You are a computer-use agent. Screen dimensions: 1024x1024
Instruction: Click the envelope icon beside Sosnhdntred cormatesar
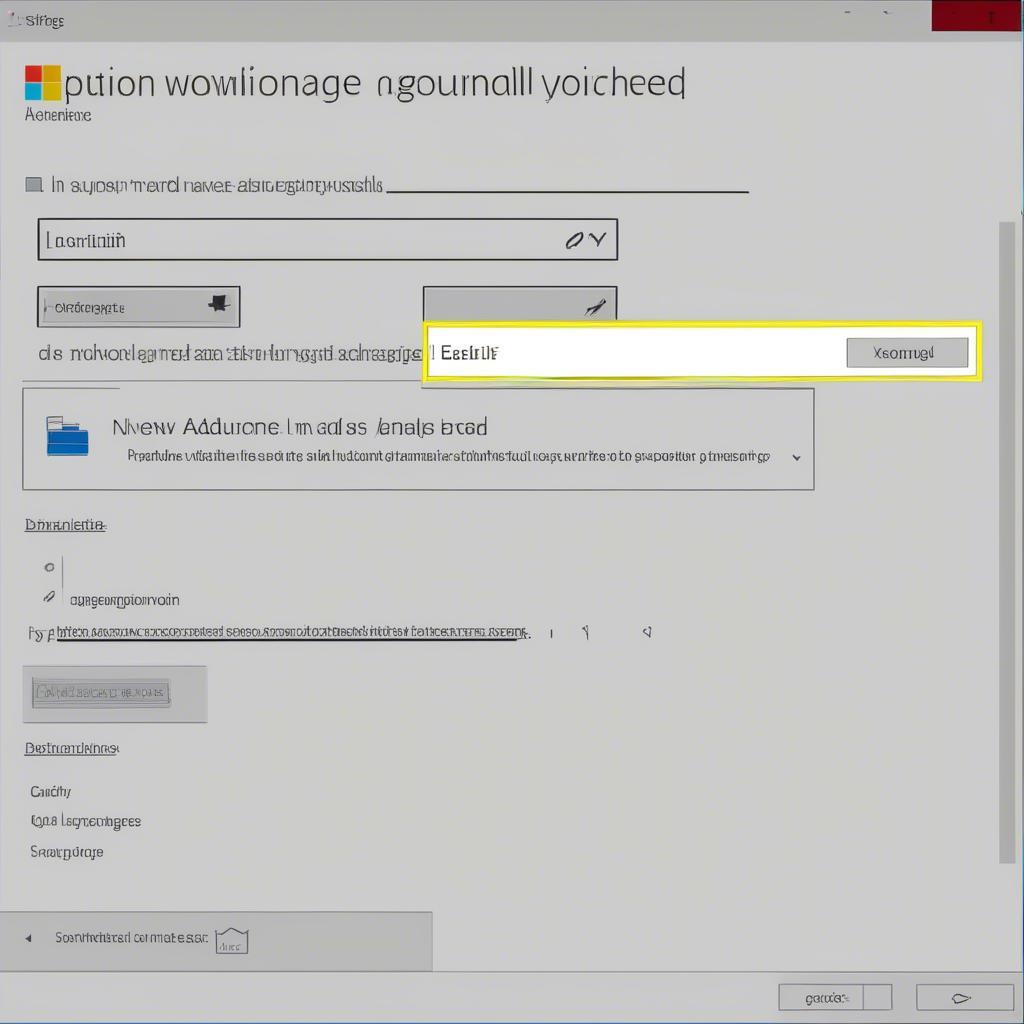tap(232, 941)
